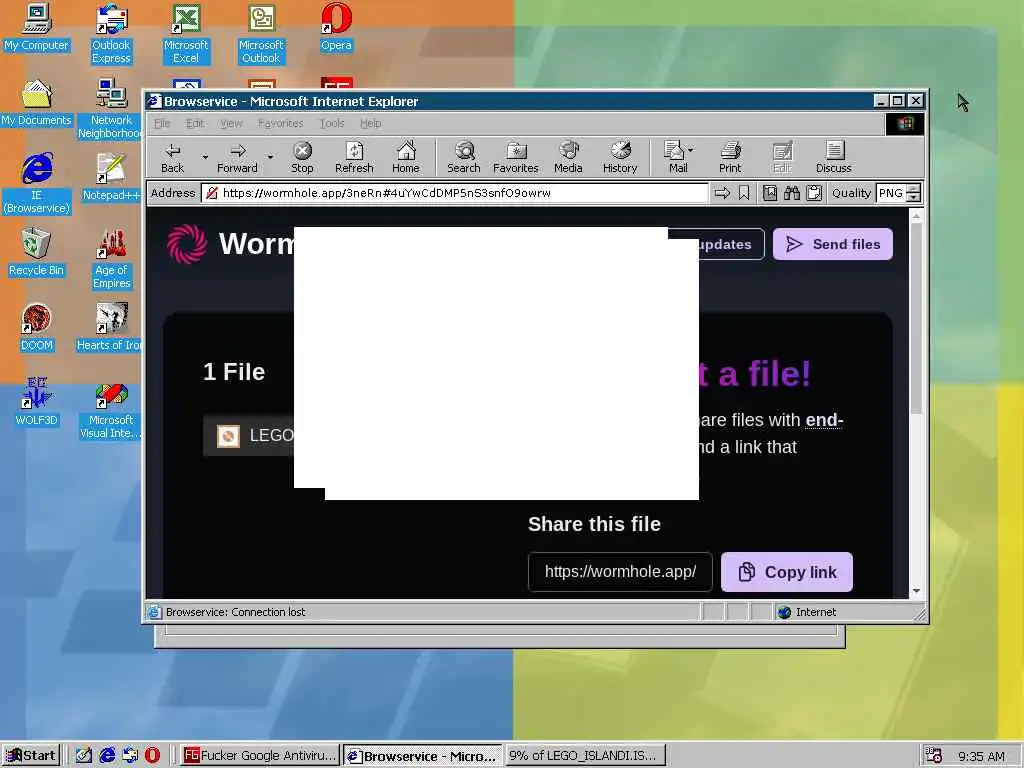Click the vertical scrollbar thumb
This screenshot has width=1024, height=768.
click(x=916, y=319)
